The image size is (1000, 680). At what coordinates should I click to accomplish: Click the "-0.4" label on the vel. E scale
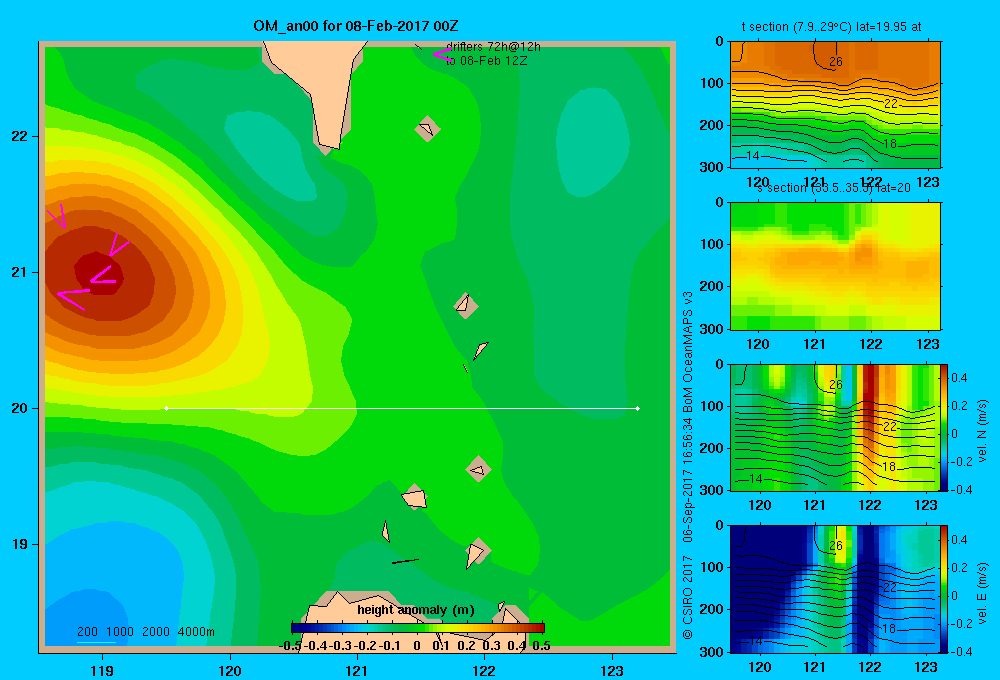[x=961, y=651]
